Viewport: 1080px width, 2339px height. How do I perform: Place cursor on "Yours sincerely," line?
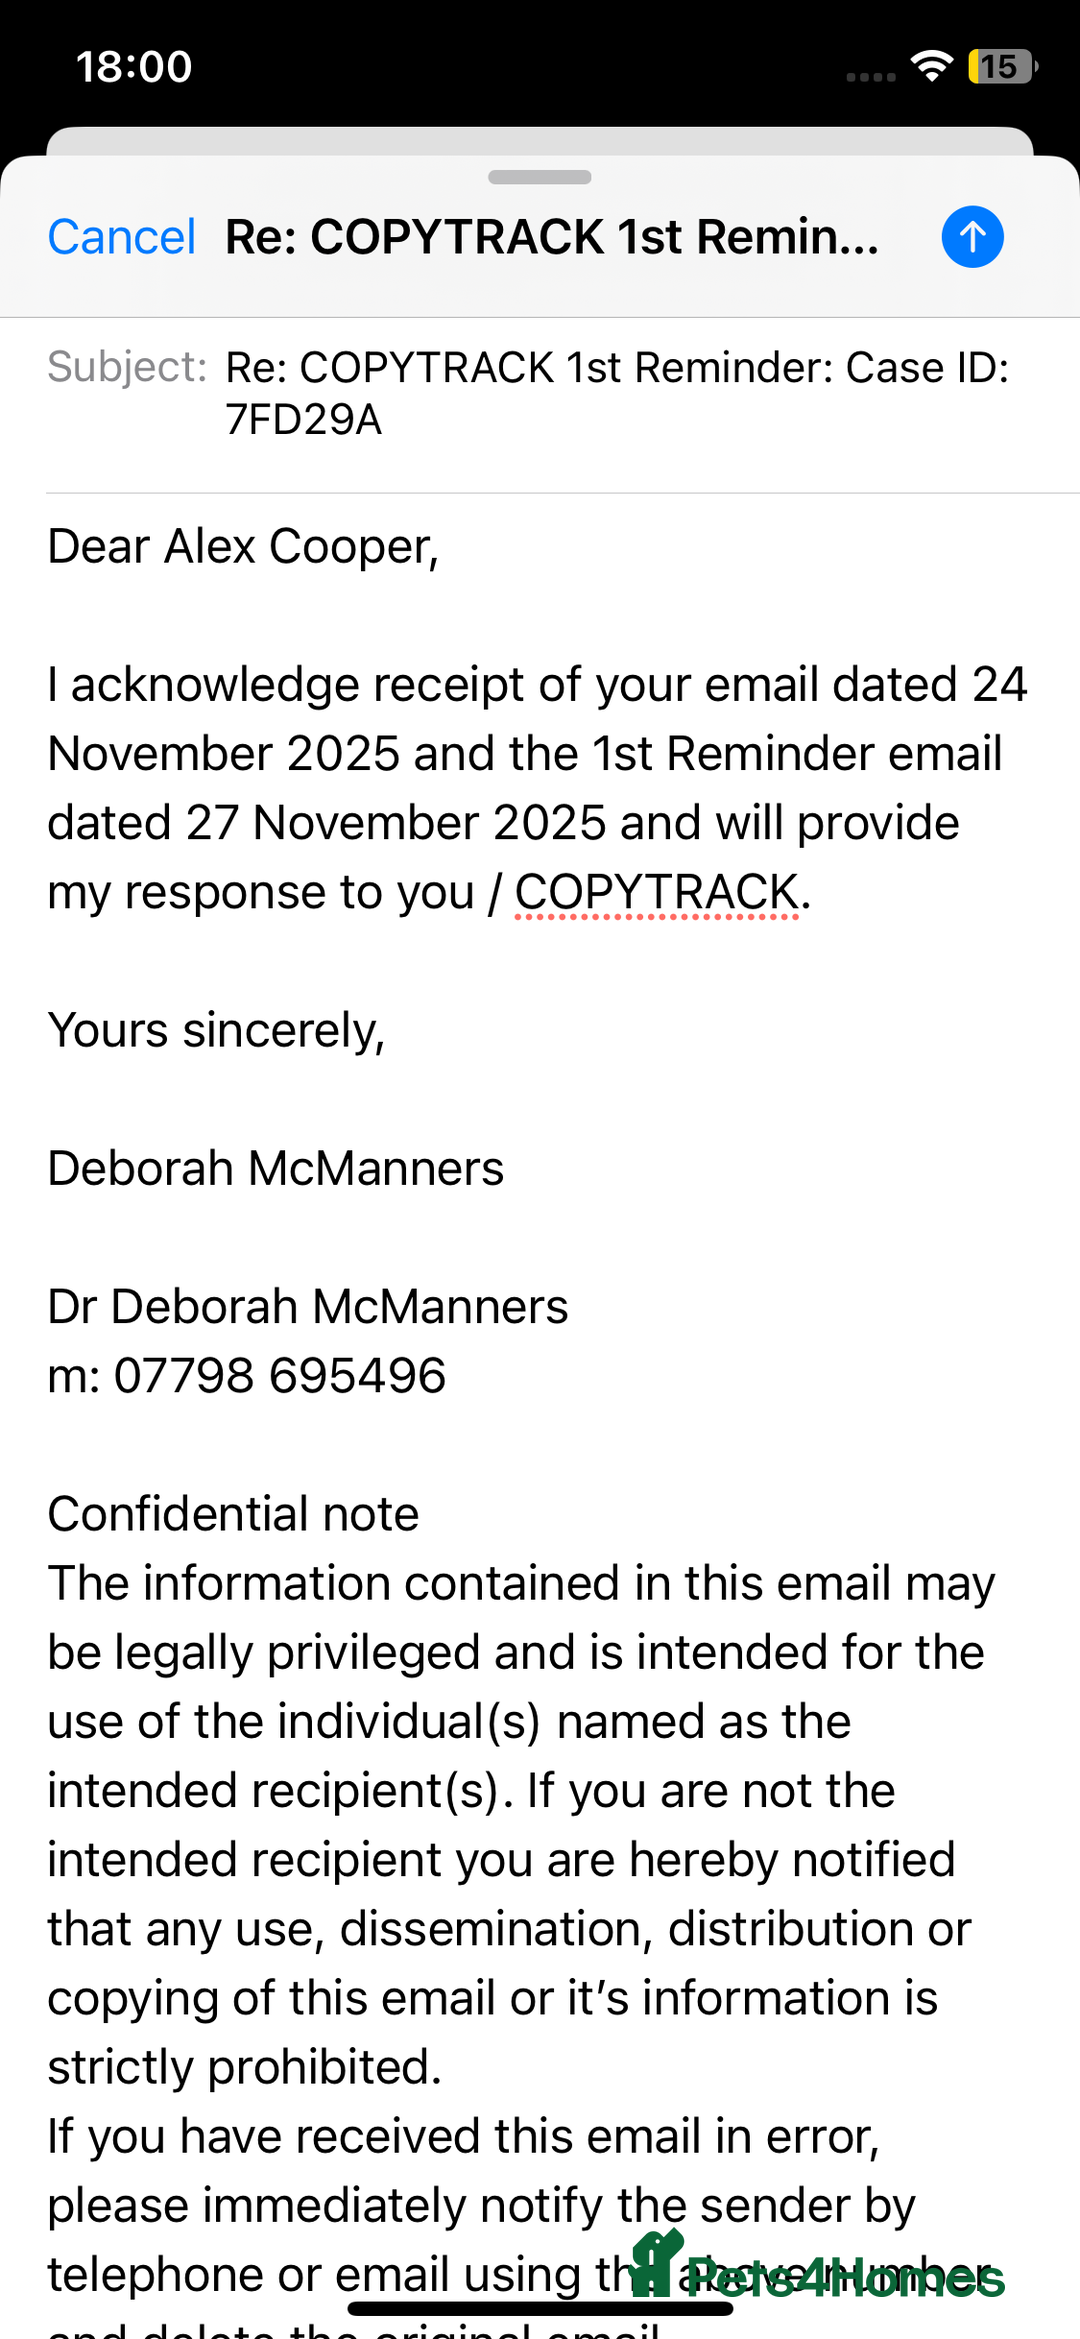[216, 1030]
